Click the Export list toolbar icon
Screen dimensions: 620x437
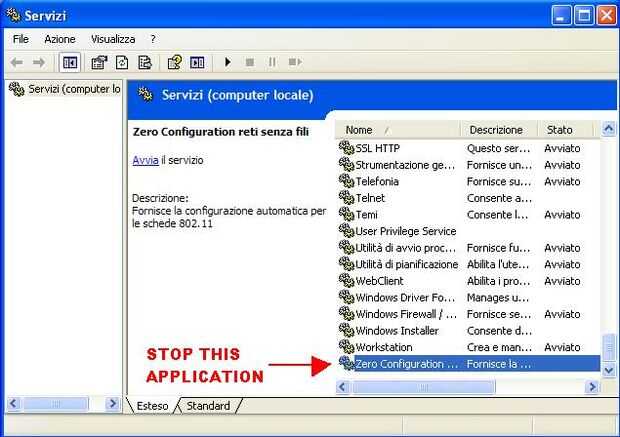coord(145,62)
